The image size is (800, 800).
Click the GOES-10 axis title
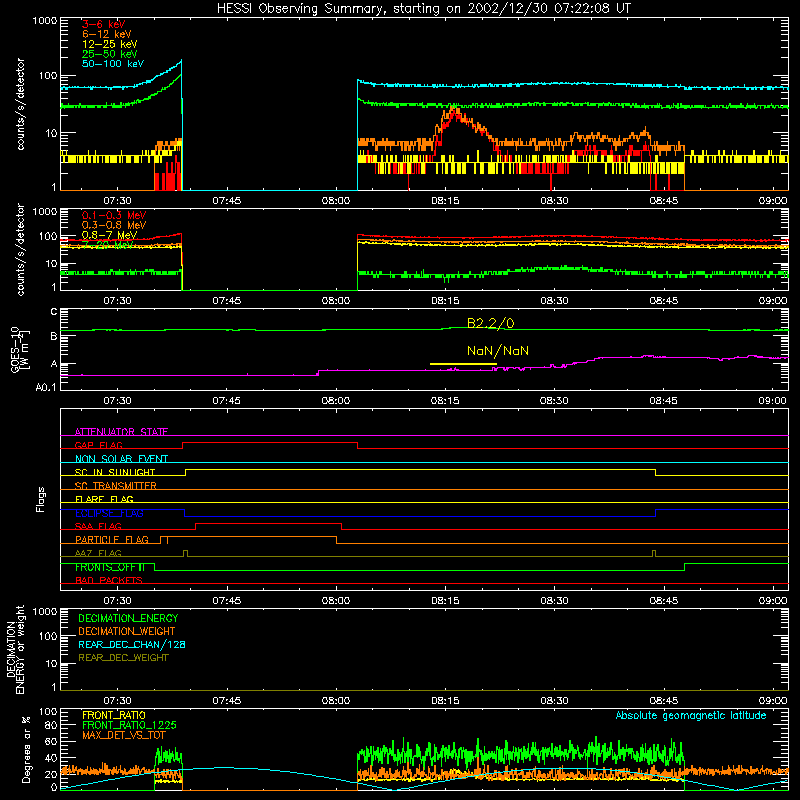15,350
